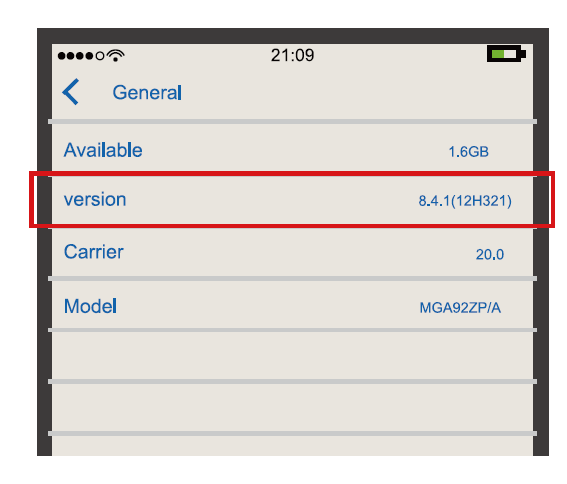Viewport: 567px width, 484px height.
Task: Tap the green battery charge level
Action: 498,54
